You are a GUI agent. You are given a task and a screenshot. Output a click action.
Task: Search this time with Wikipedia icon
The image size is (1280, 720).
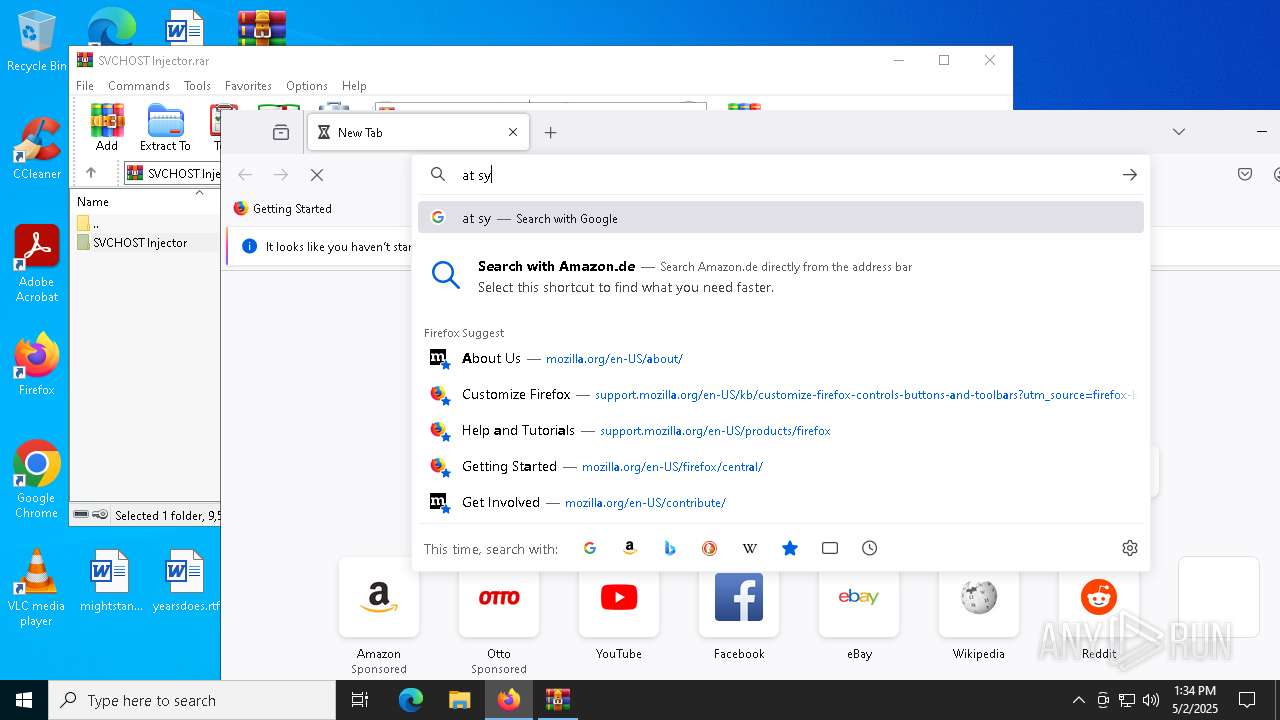[x=750, y=548]
